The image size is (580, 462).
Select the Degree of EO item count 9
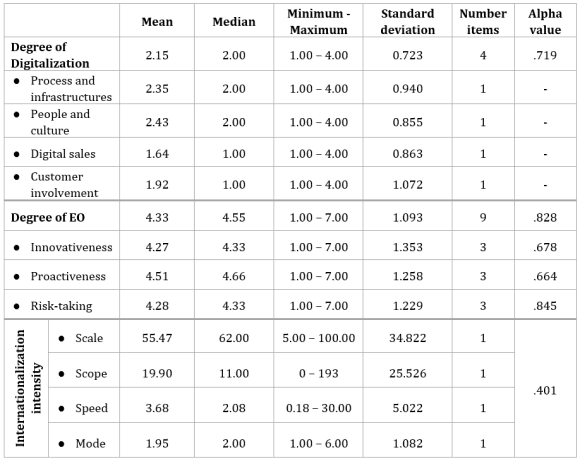(483, 217)
